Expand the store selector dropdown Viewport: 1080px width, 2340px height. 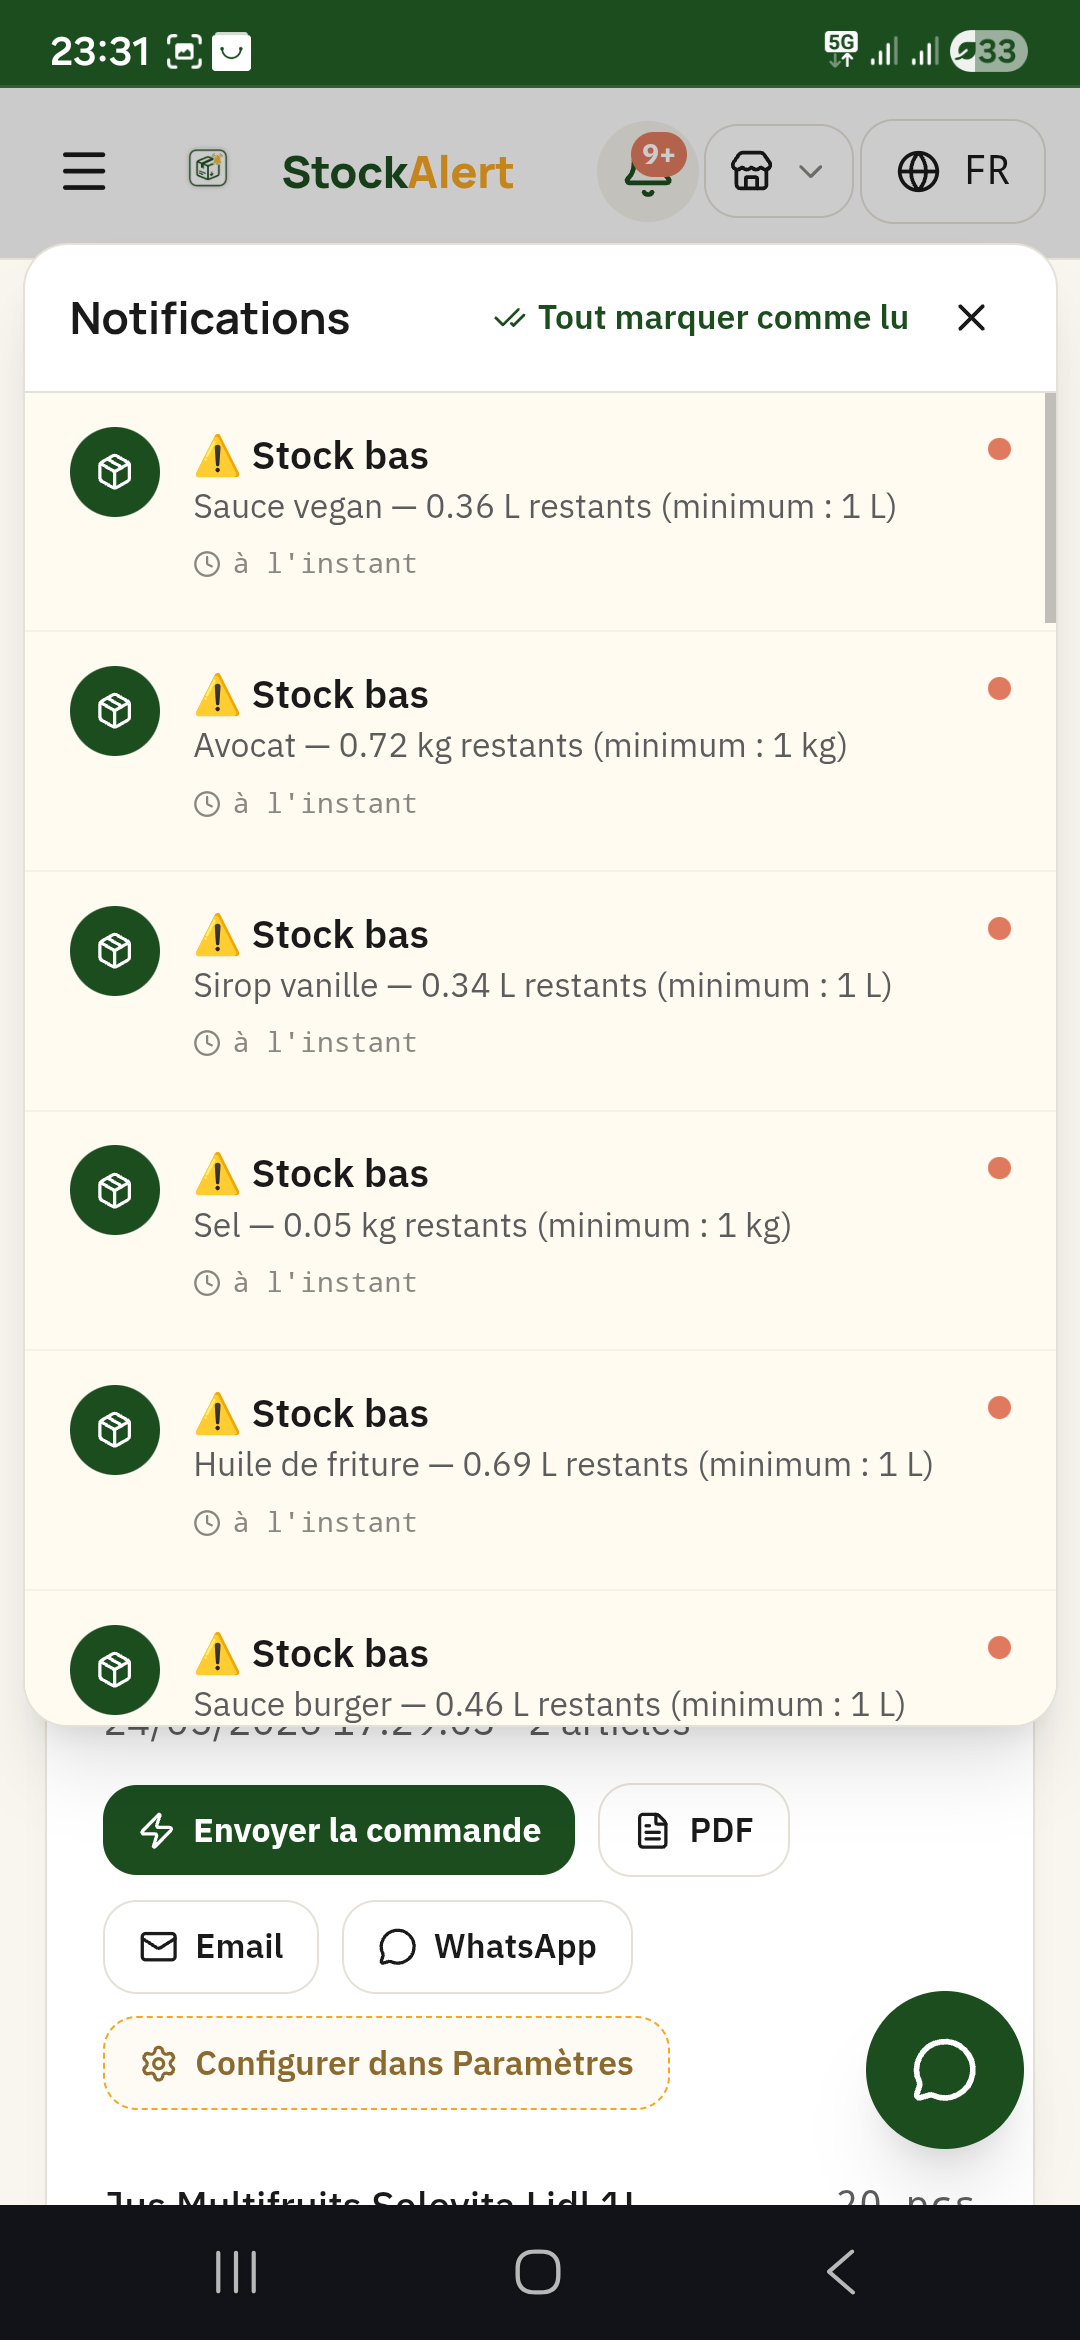click(779, 171)
